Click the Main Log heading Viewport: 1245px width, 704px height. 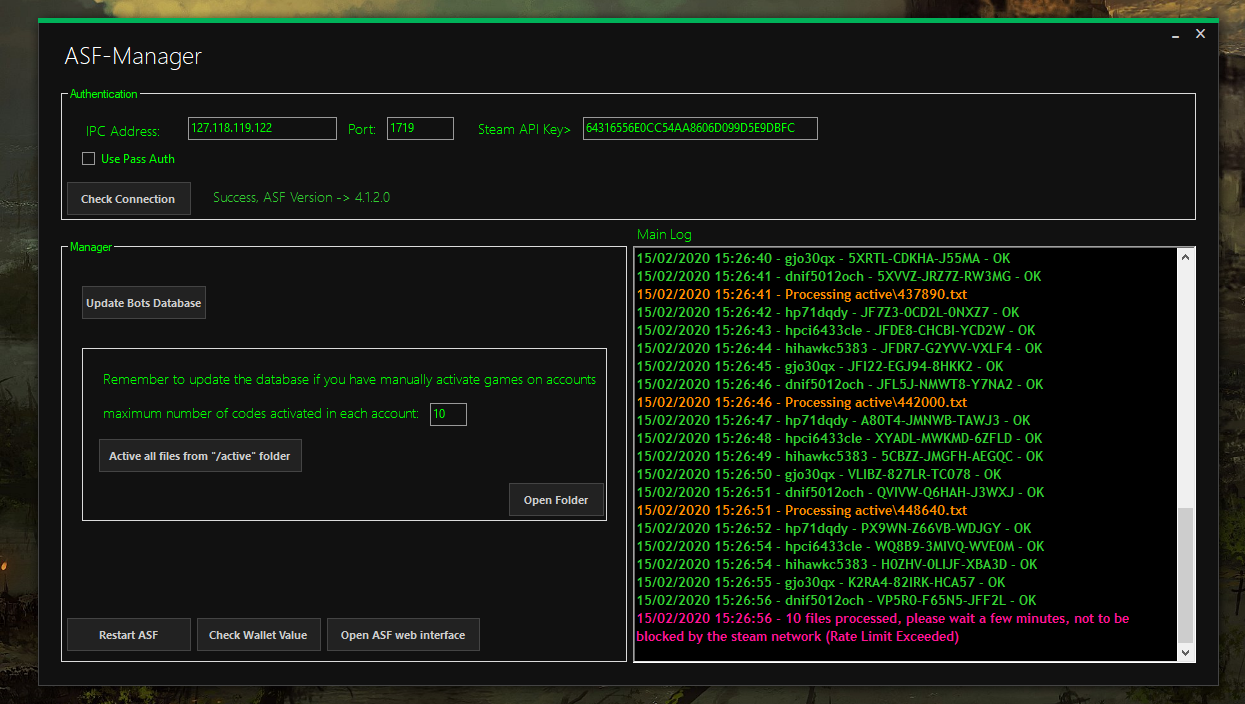coord(664,234)
